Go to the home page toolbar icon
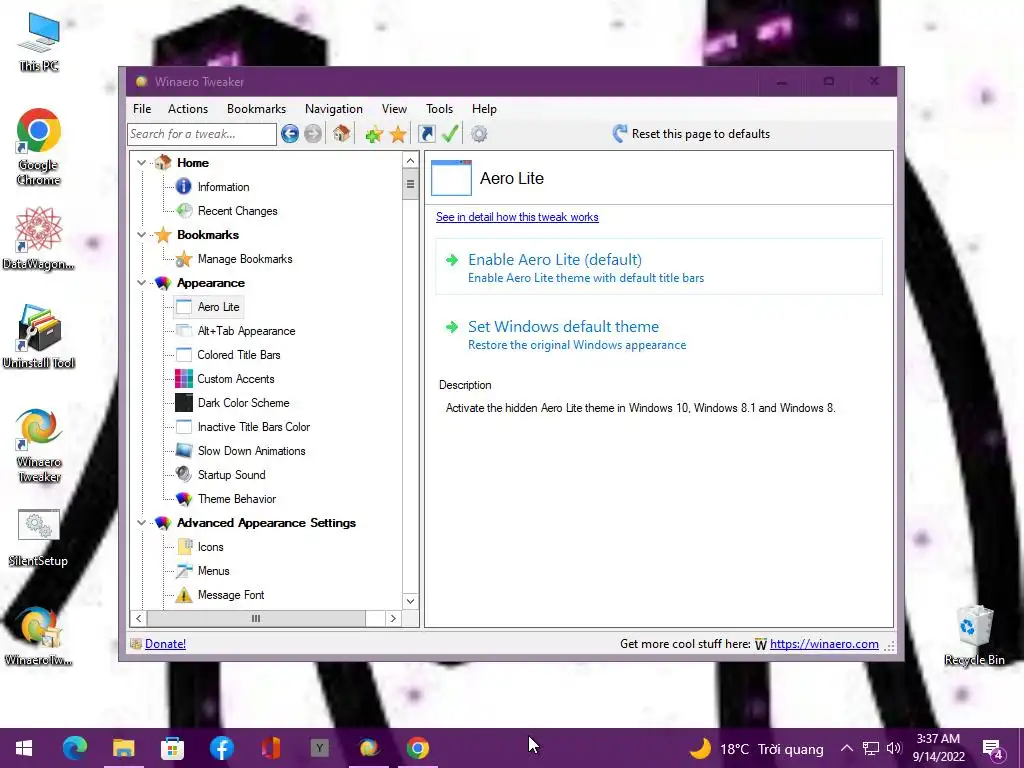This screenshot has height=768, width=1024. coord(341,133)
